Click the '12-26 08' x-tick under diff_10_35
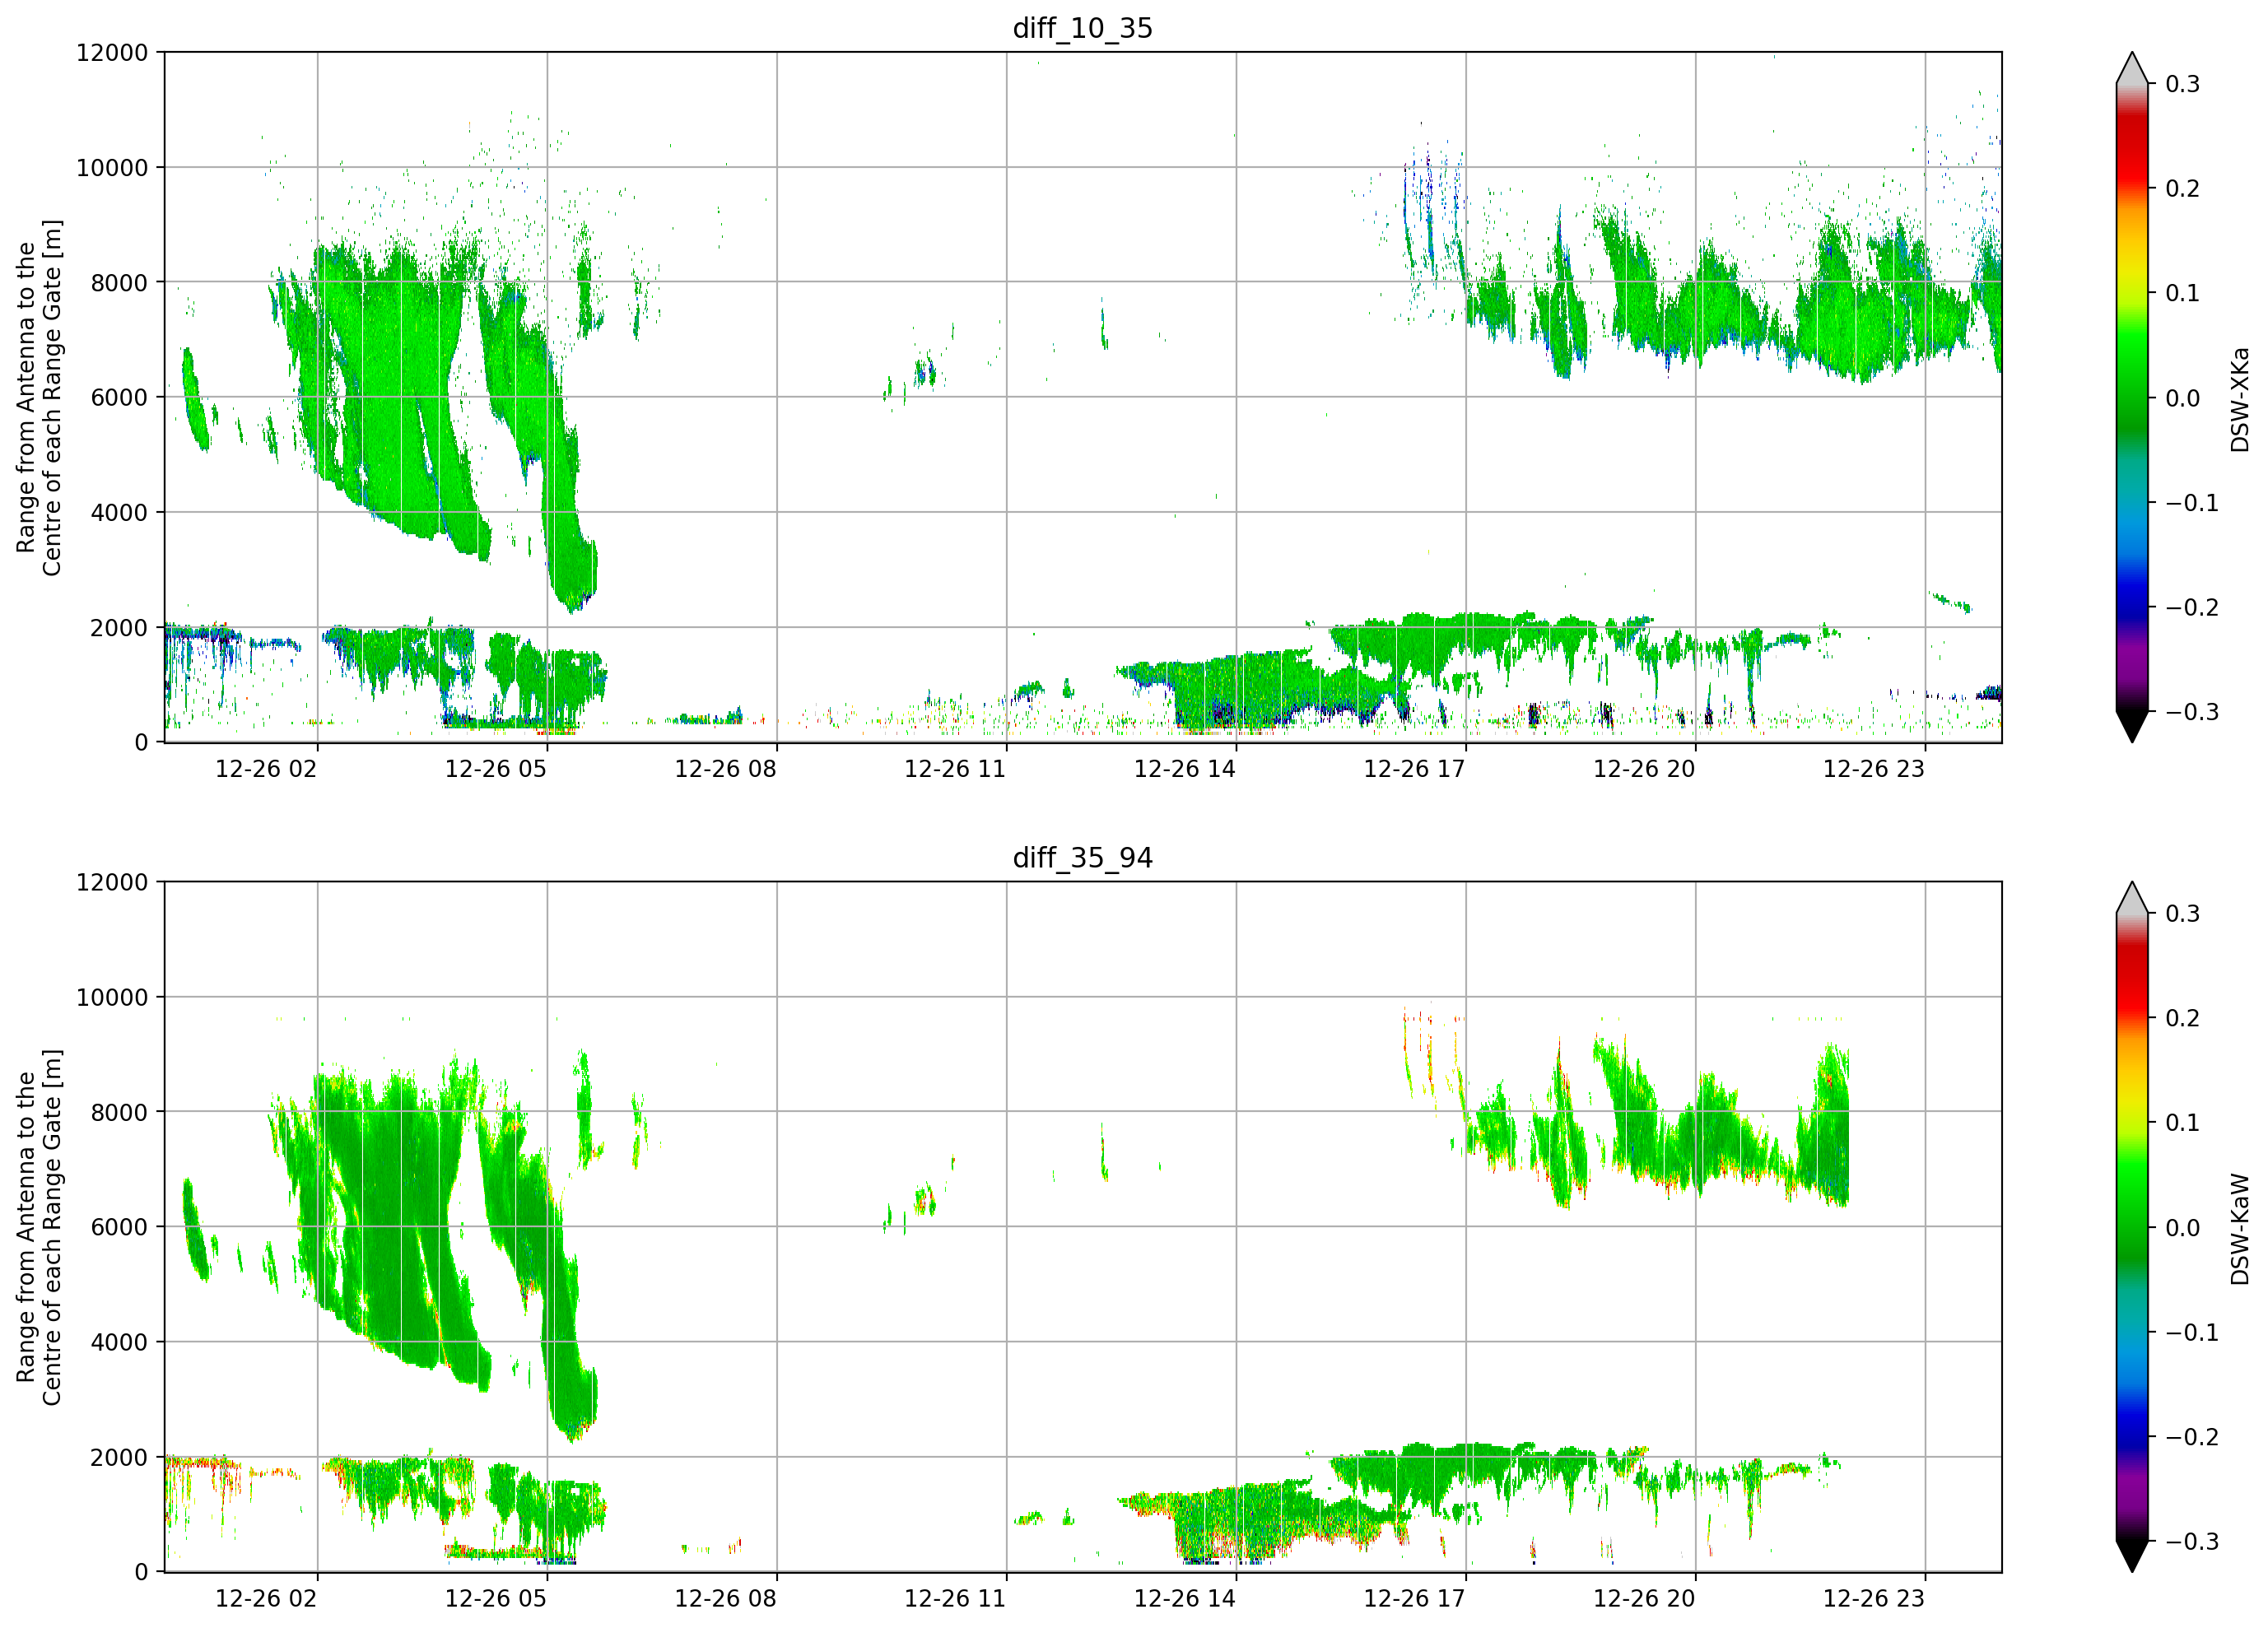Image resolution: width=2268 pixels, height=1628 pixels. coord(725,769)
